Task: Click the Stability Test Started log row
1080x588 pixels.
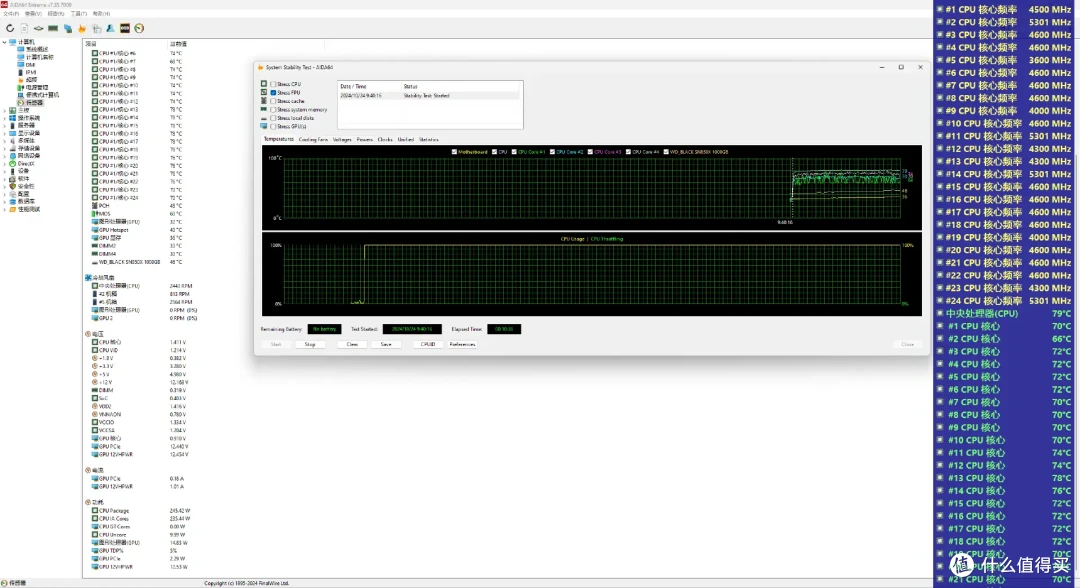Action: 428,96
